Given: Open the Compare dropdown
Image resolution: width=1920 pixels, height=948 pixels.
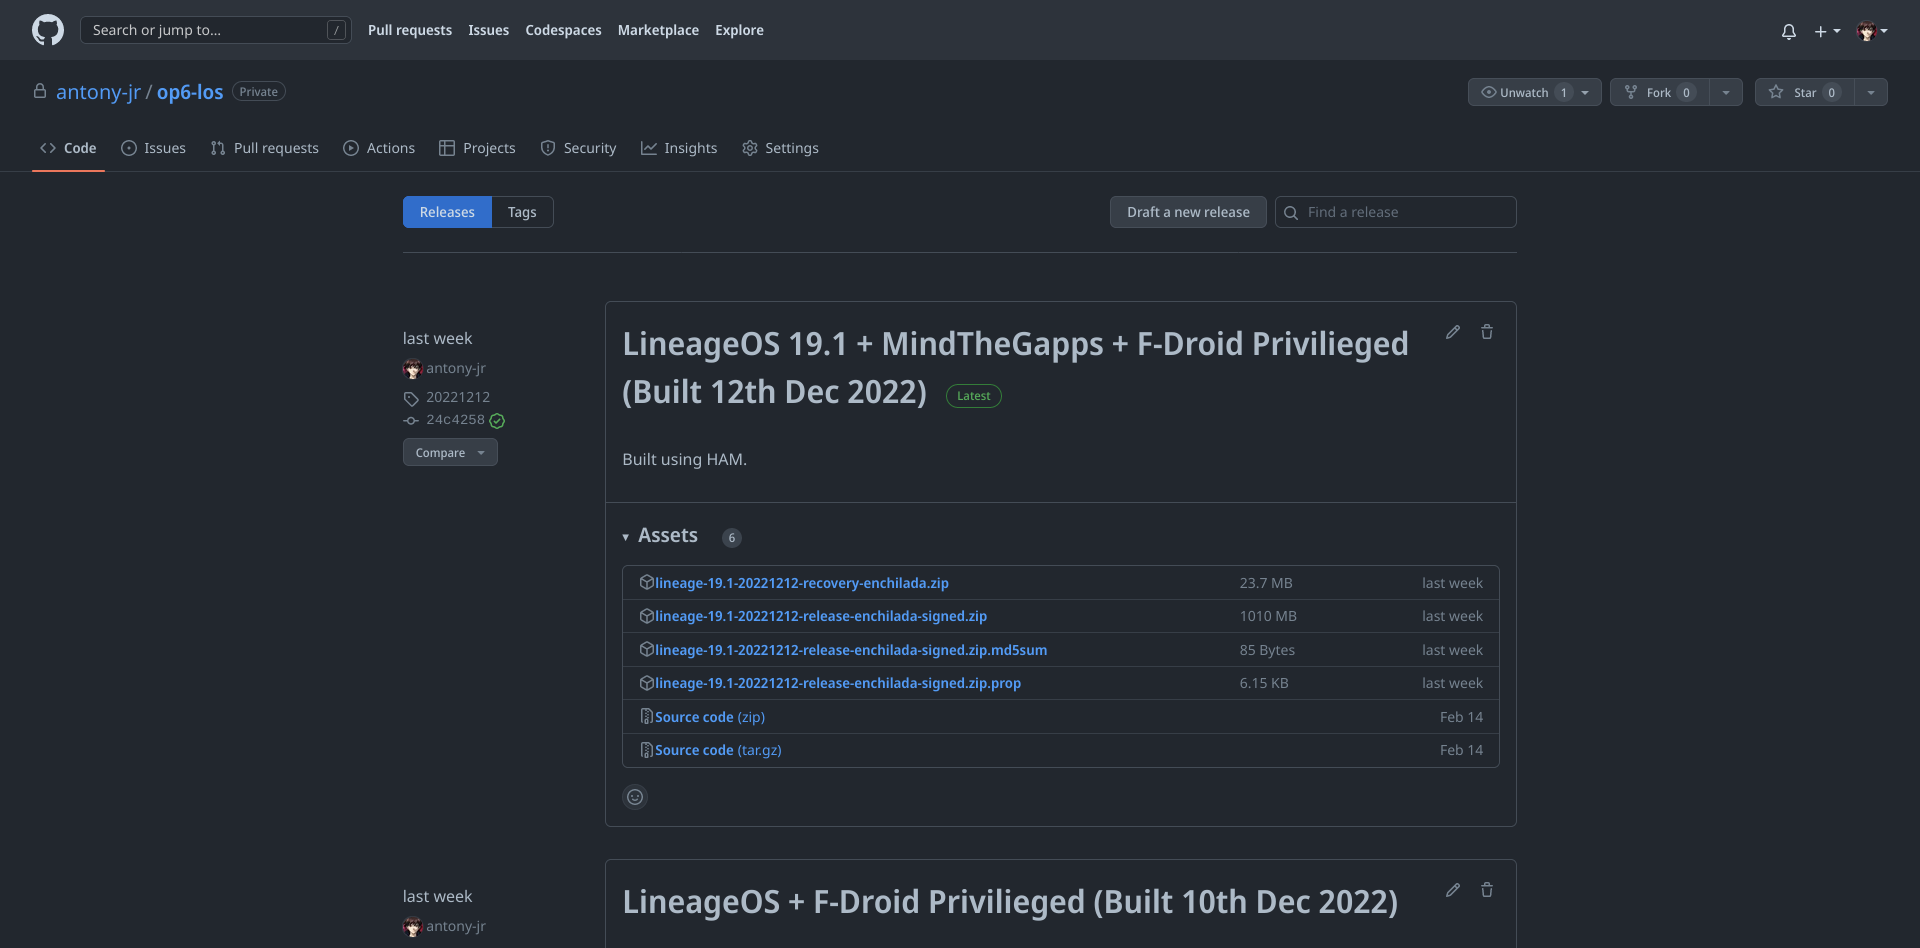Looking at the screenshot, I should click(450, 452).
